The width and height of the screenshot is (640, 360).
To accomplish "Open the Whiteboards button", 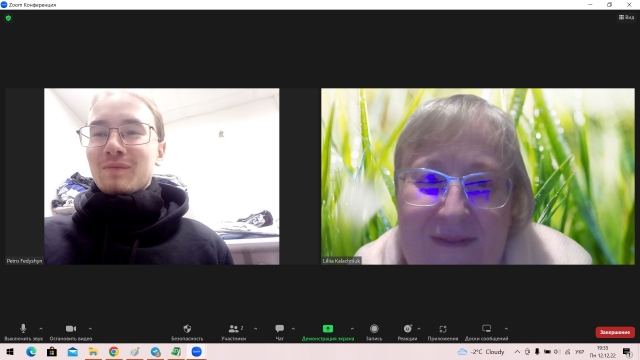I will [x=486, y=332].
